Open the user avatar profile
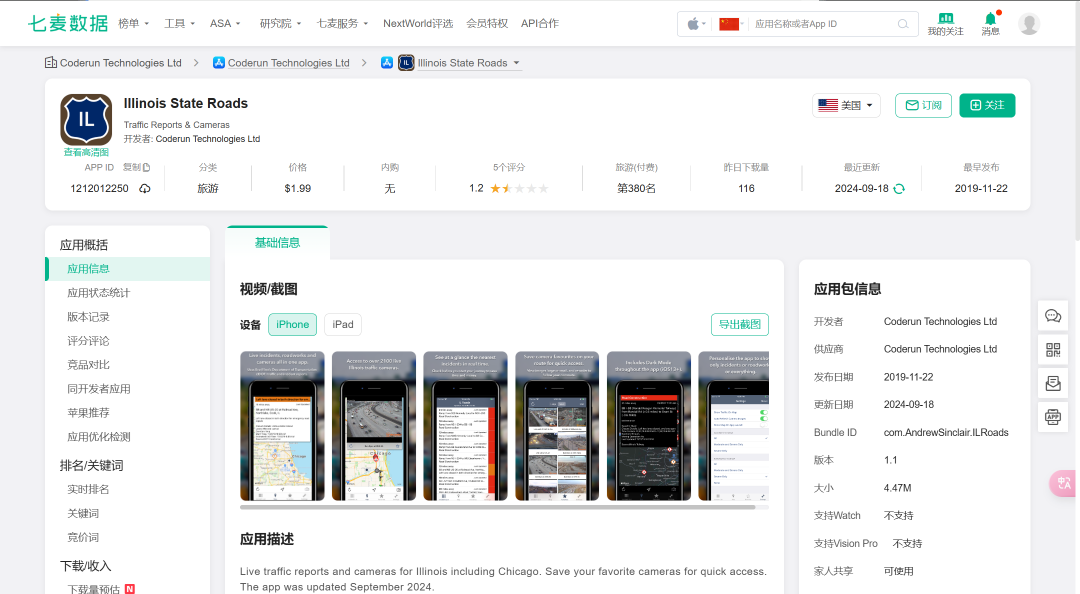Image resolution: width=1080 pixels, height=594 pixels. 1029,24
